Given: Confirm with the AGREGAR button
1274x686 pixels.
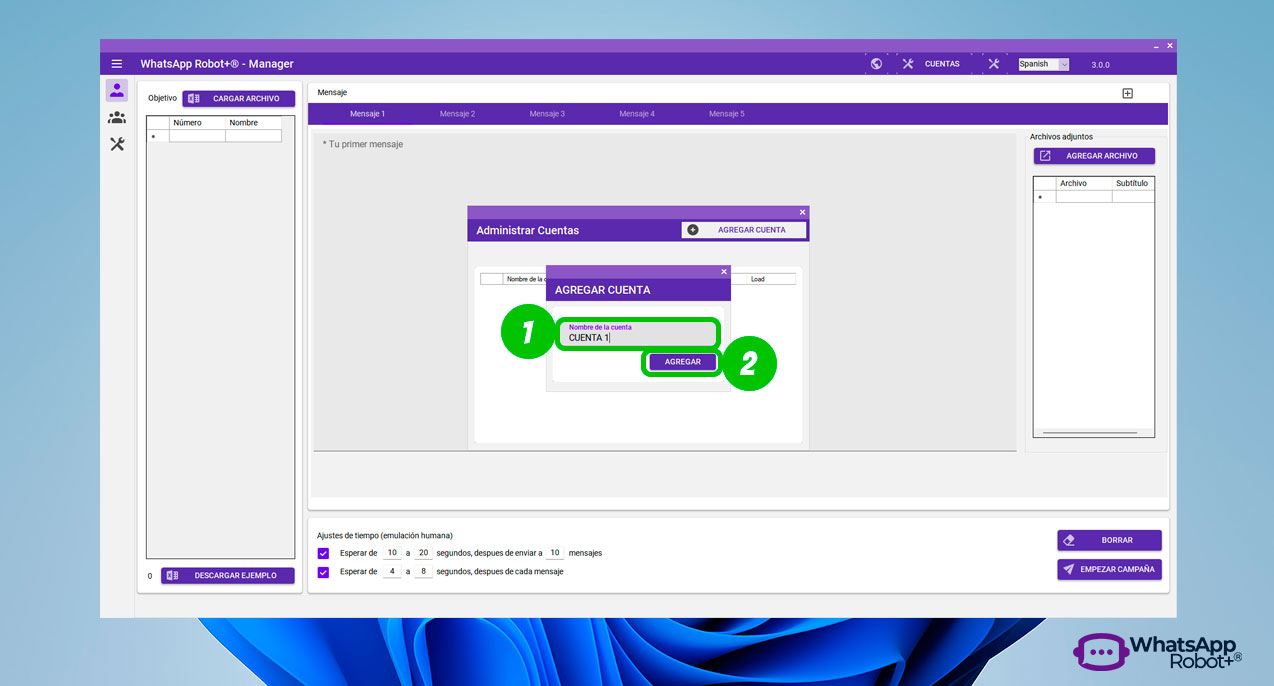Looking at the screenshot, I should [x=682, y=362].
